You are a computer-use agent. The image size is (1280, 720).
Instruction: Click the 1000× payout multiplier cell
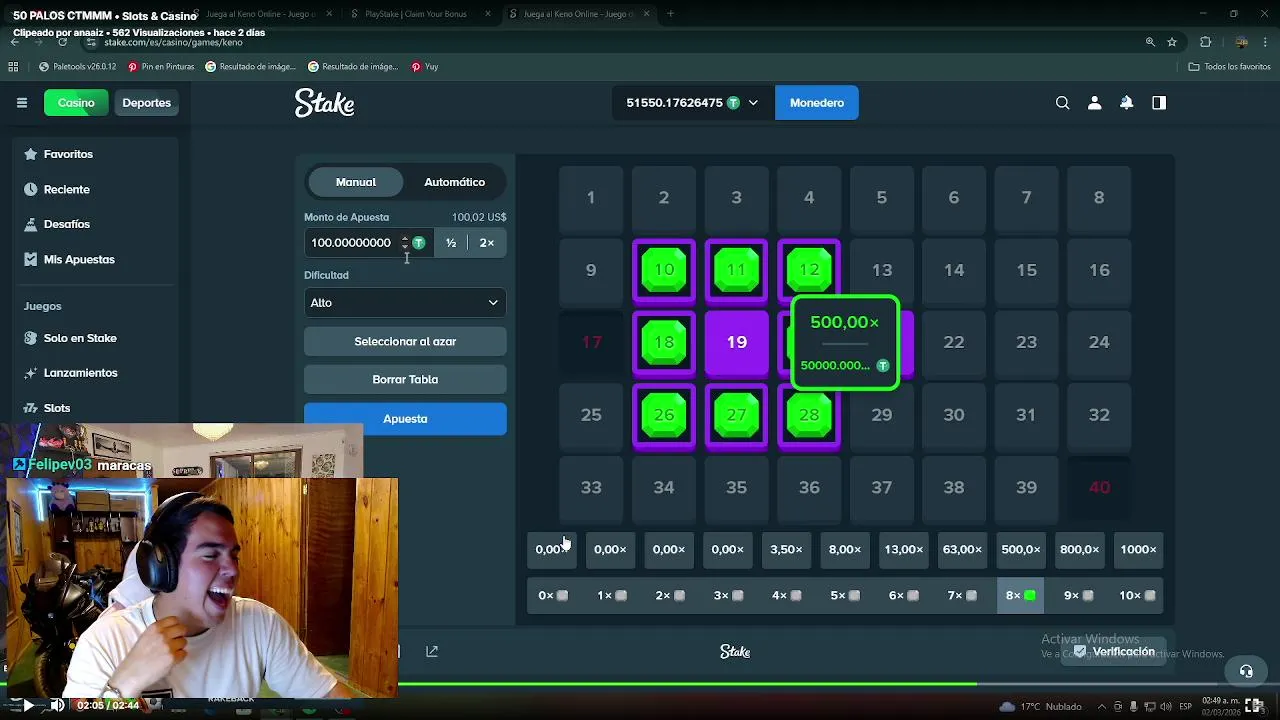tap(1138, 549)
